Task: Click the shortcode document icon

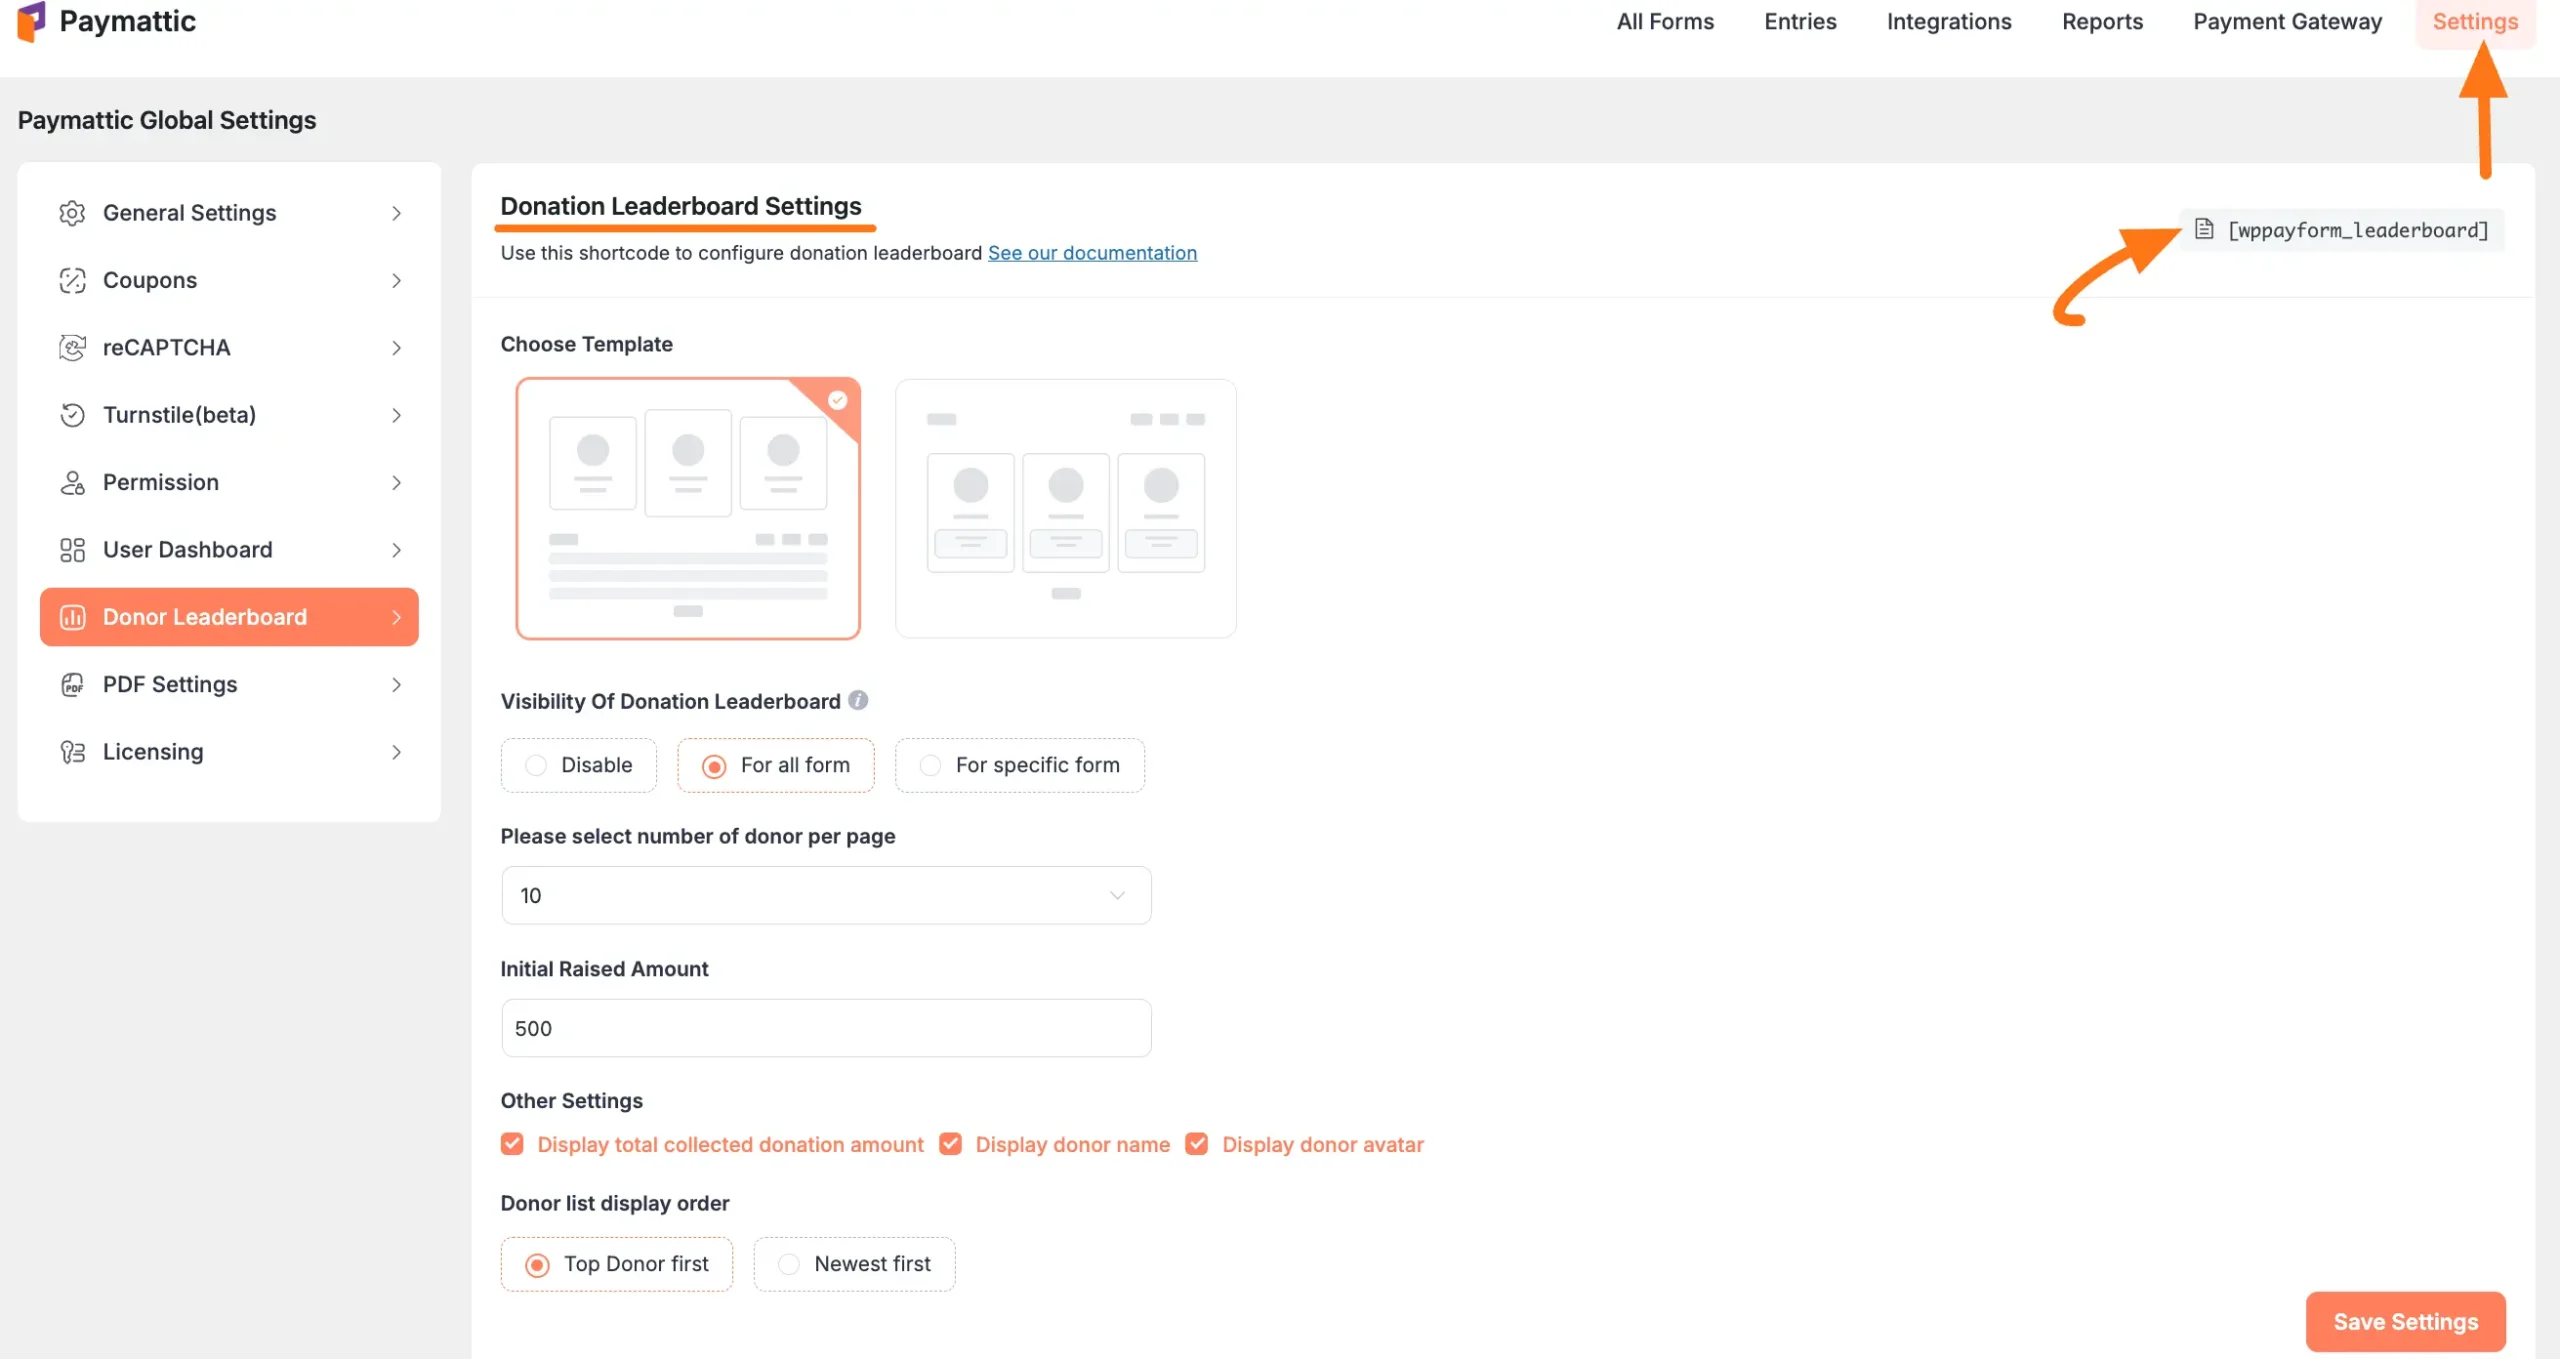Action: (2204, 230)
